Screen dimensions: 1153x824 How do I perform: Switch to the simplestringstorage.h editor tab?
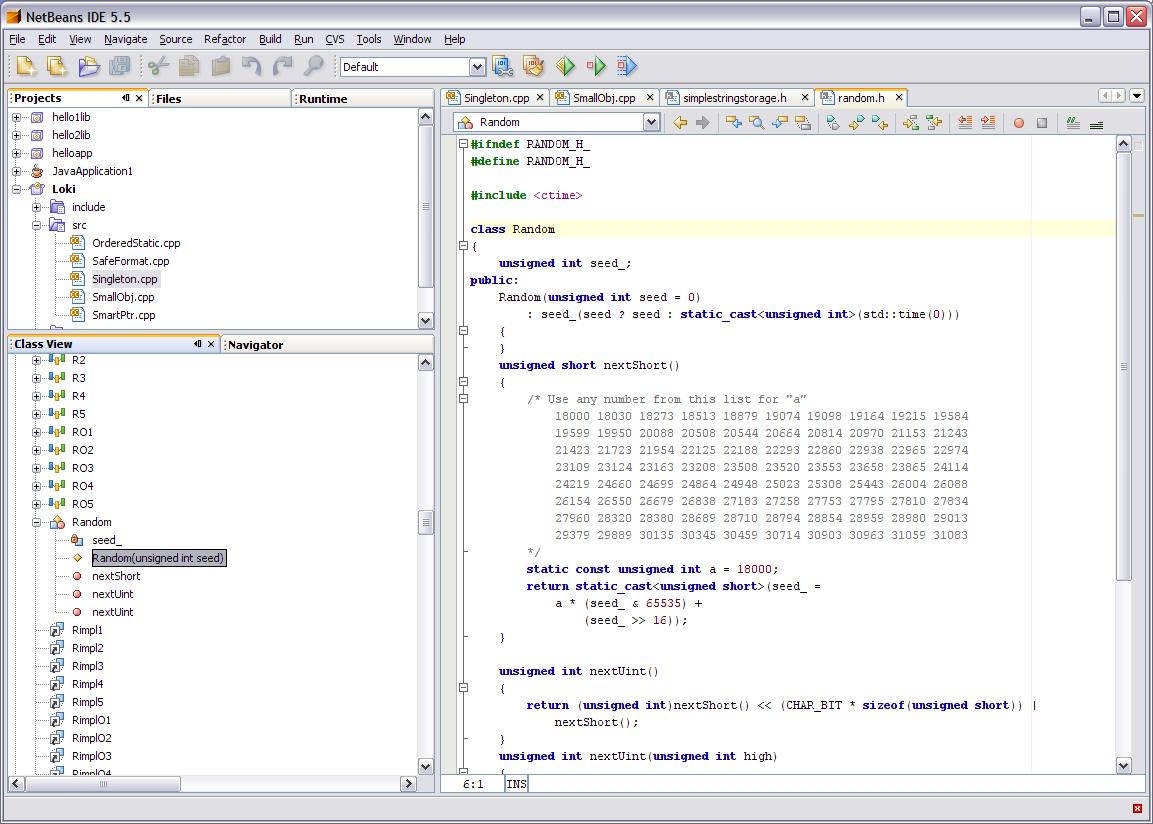735,98
